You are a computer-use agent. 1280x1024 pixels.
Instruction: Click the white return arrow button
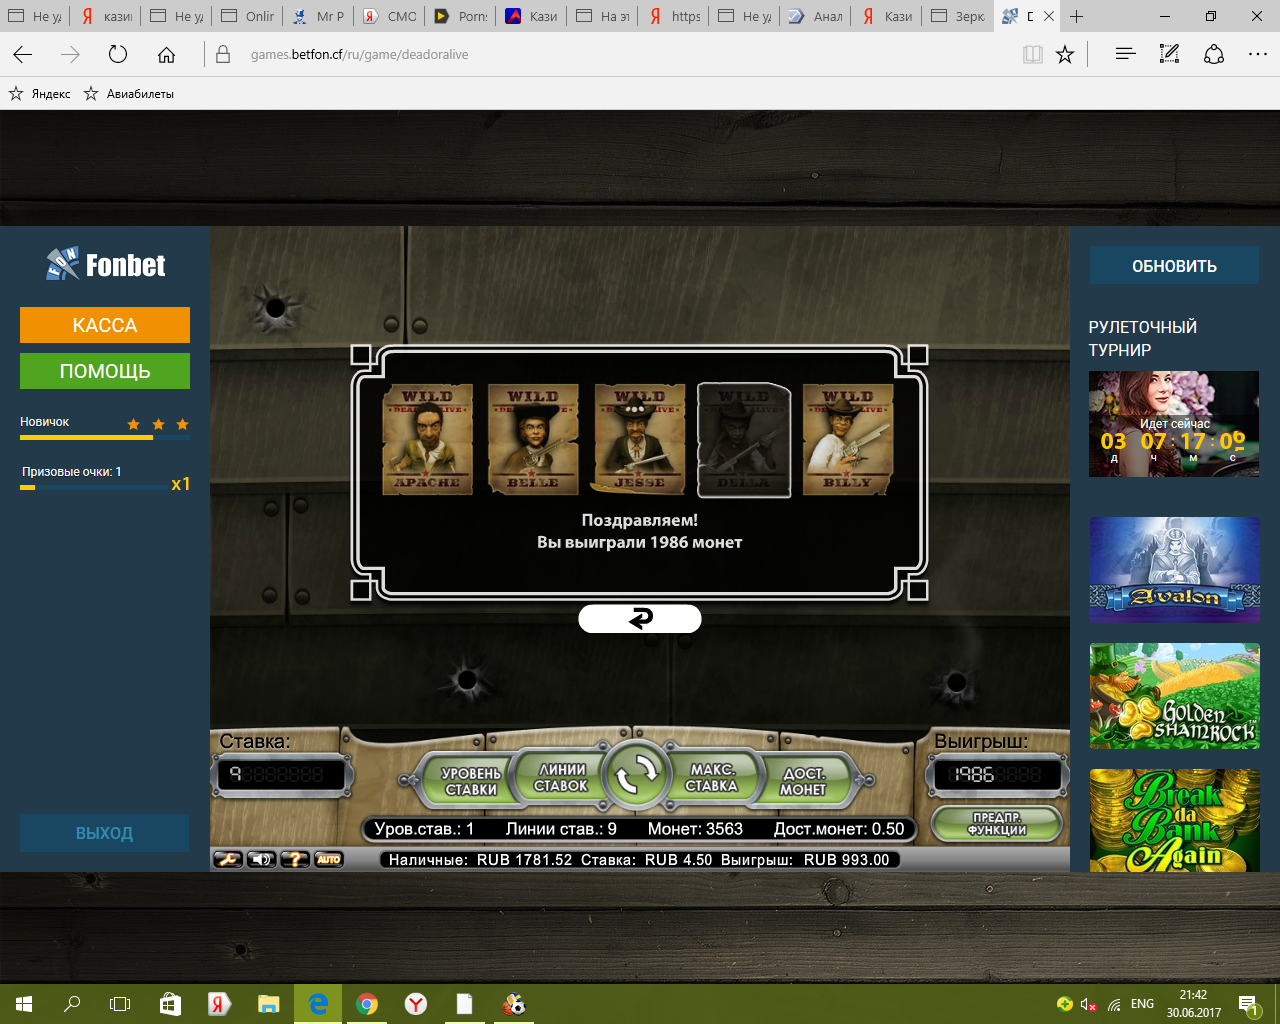coord(640,619)
